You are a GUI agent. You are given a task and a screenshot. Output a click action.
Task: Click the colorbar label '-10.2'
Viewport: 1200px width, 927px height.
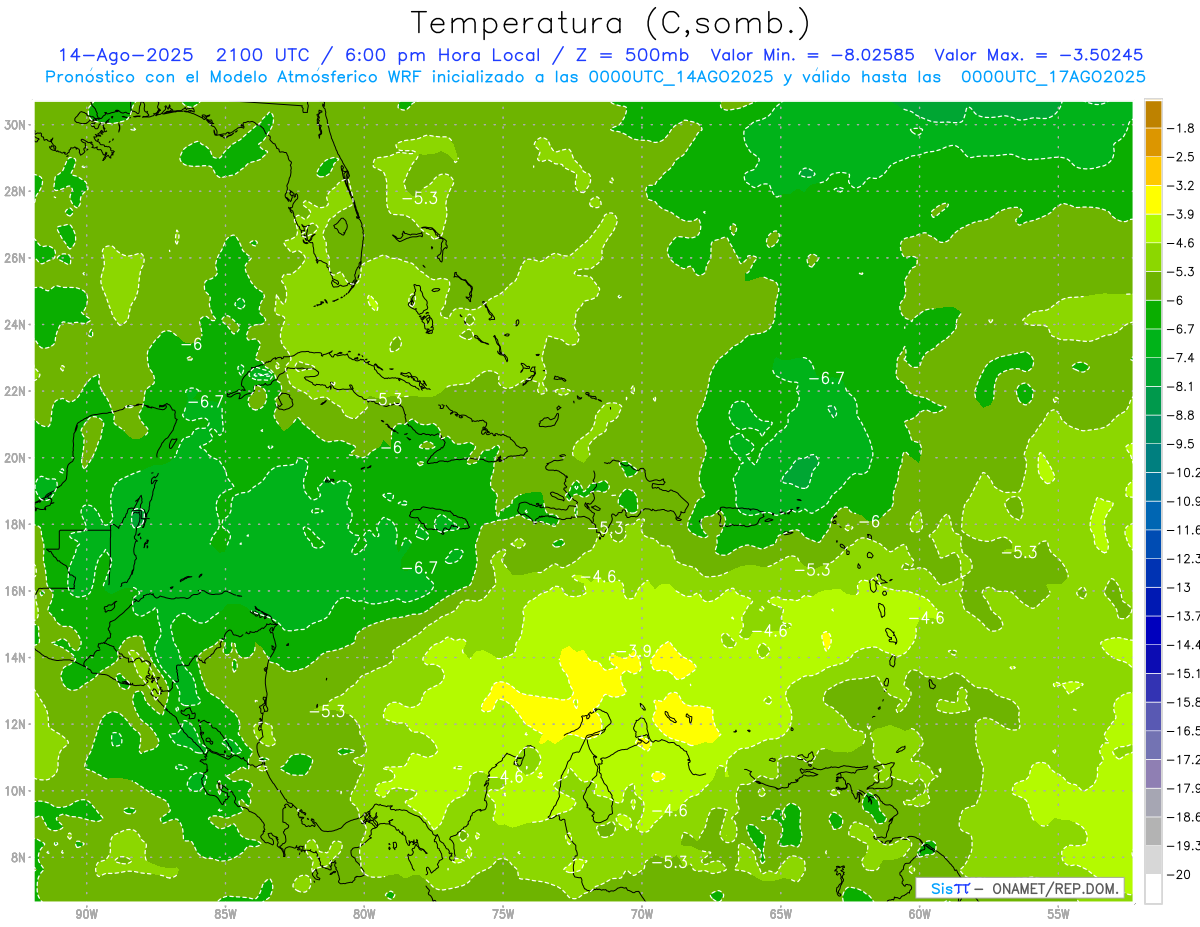point(1184,473)
